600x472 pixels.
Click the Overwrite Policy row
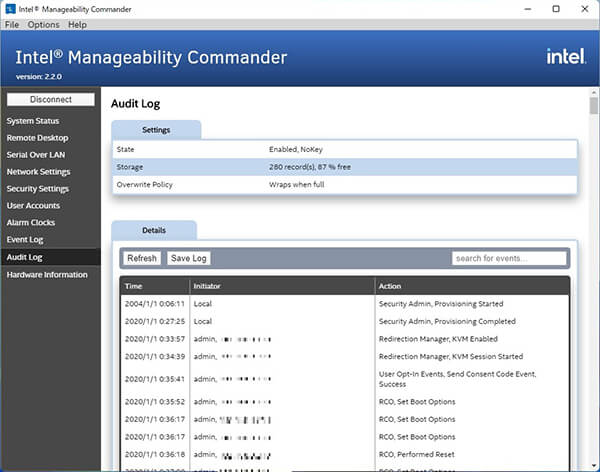(345, 185)
